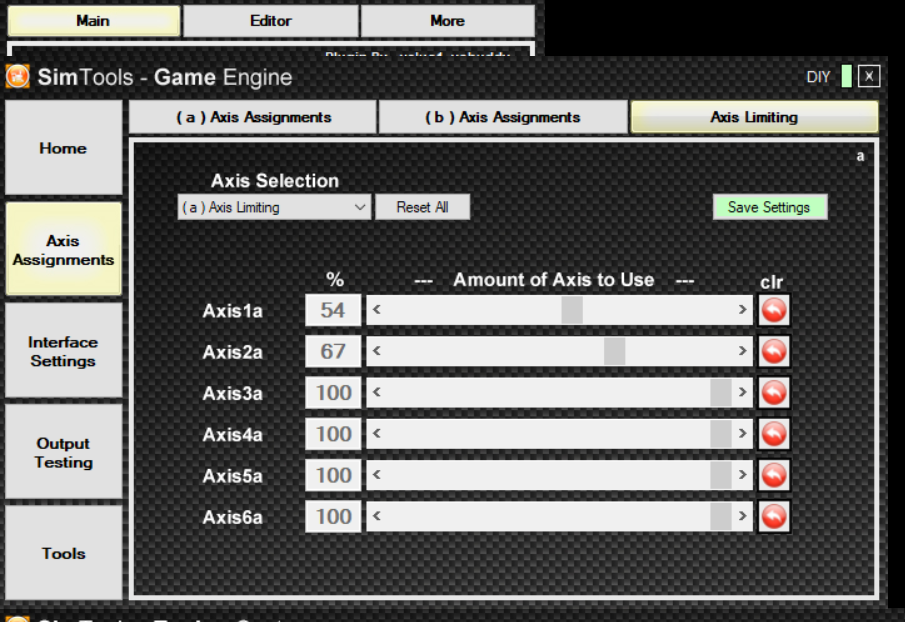Image resolution: width=905 pixels, height=622 pixels.
Task: Open Interface Settings section
Action: click(63, 351)
